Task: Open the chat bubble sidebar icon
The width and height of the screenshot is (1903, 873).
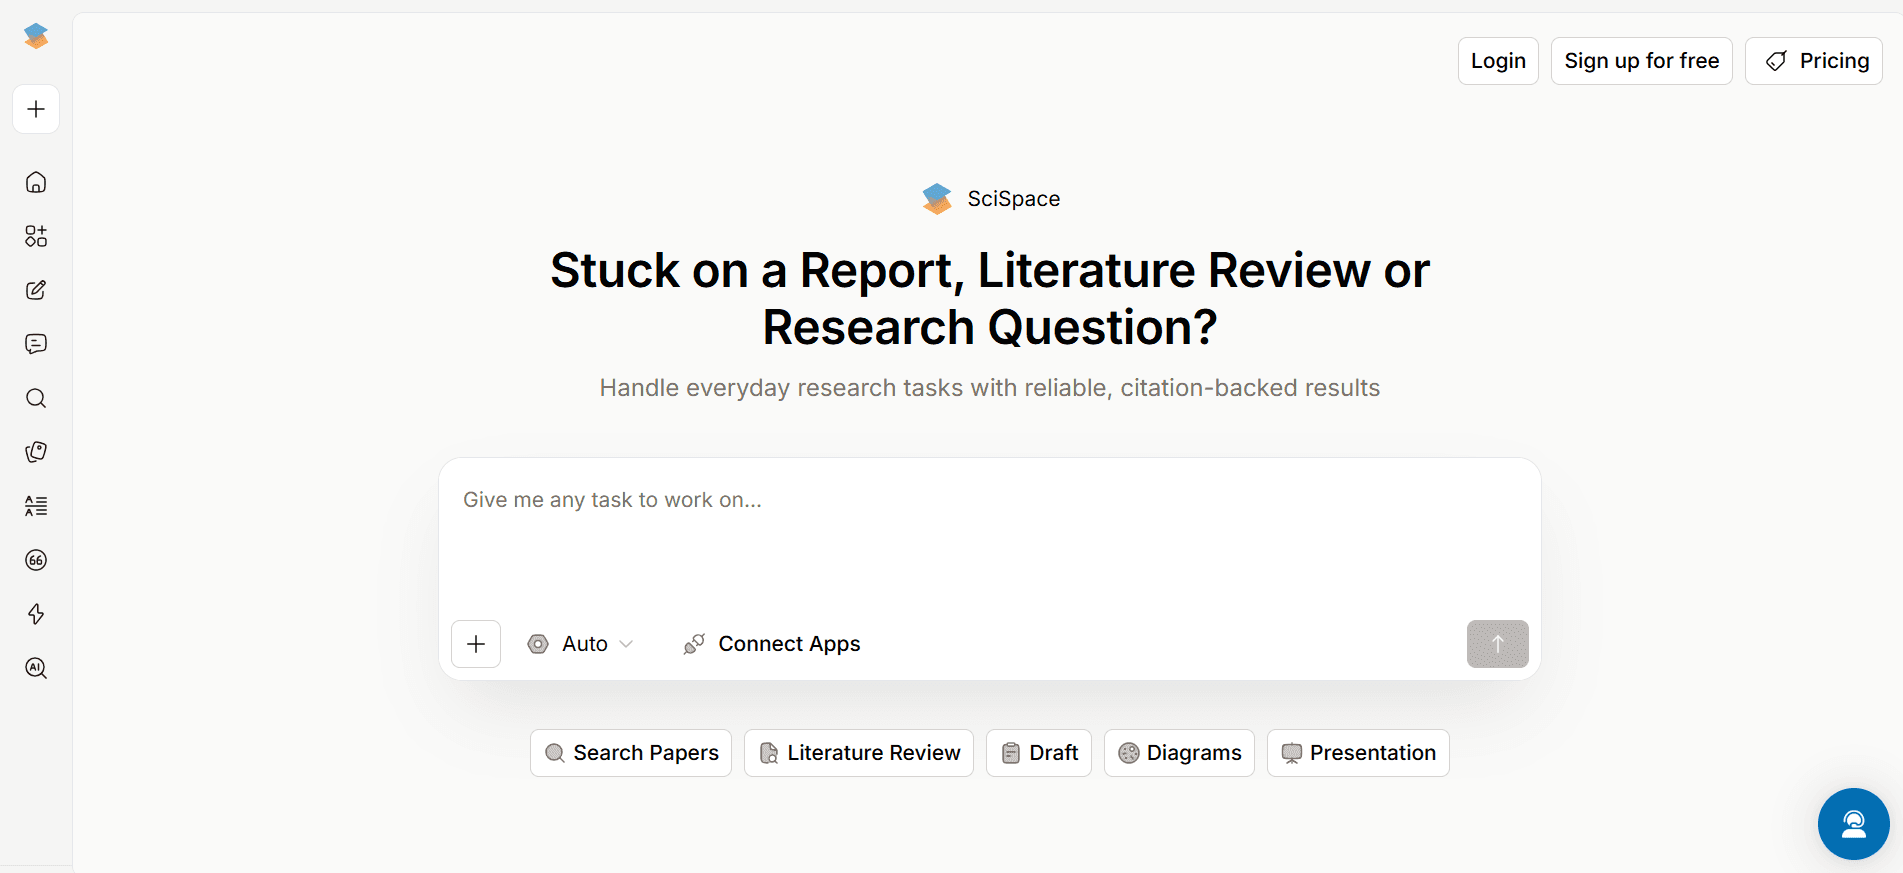Action: (x=36, y=344)
